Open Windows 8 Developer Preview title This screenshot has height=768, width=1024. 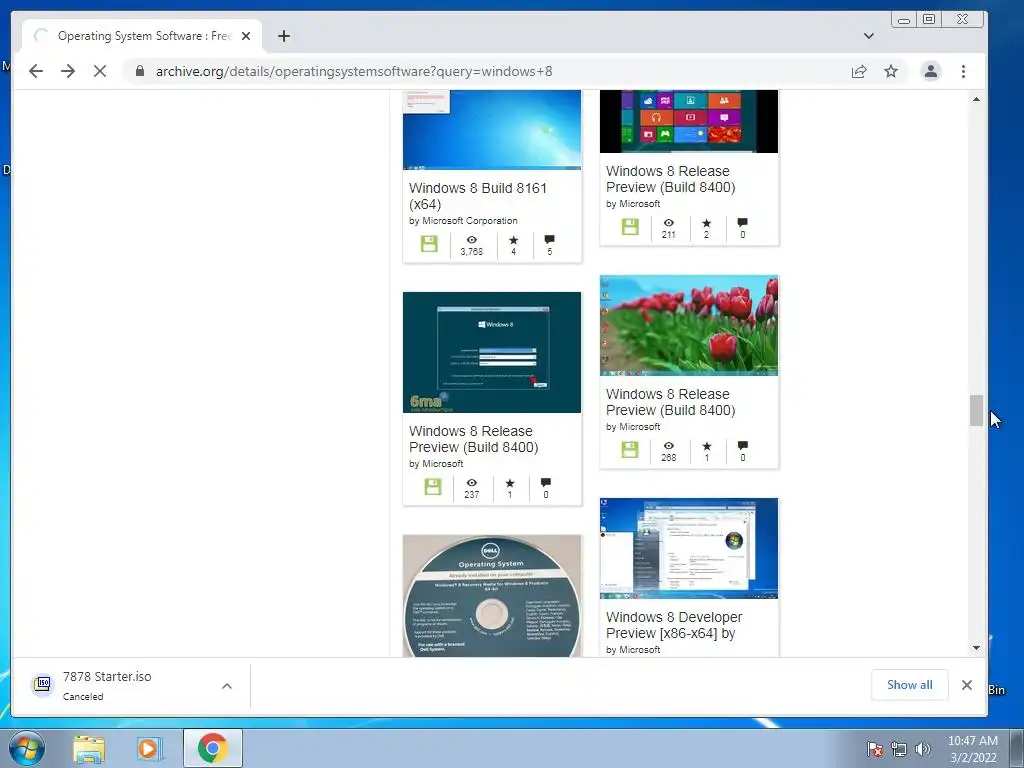click(674, 625)
